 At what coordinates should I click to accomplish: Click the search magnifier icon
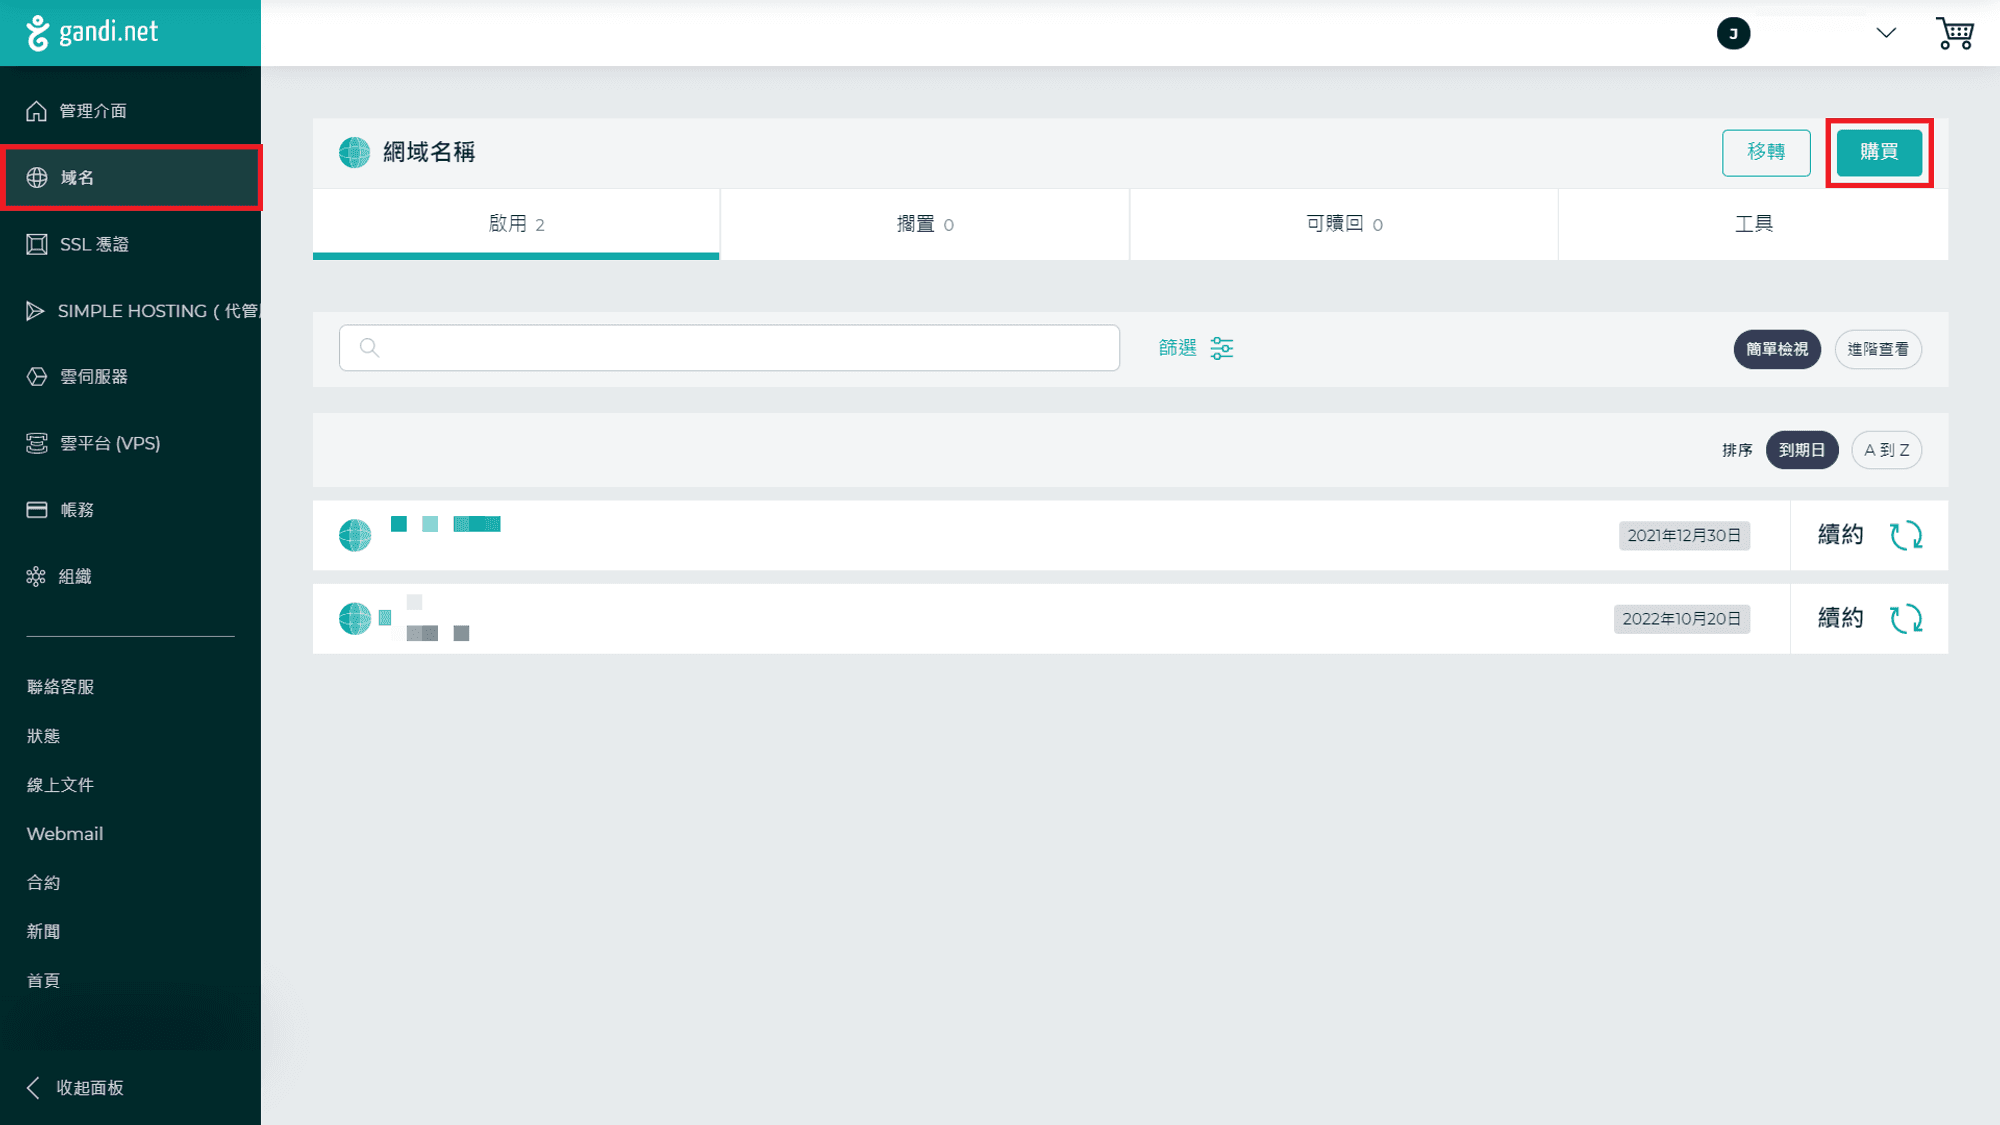pyautogui.click(x=369, y=348)
